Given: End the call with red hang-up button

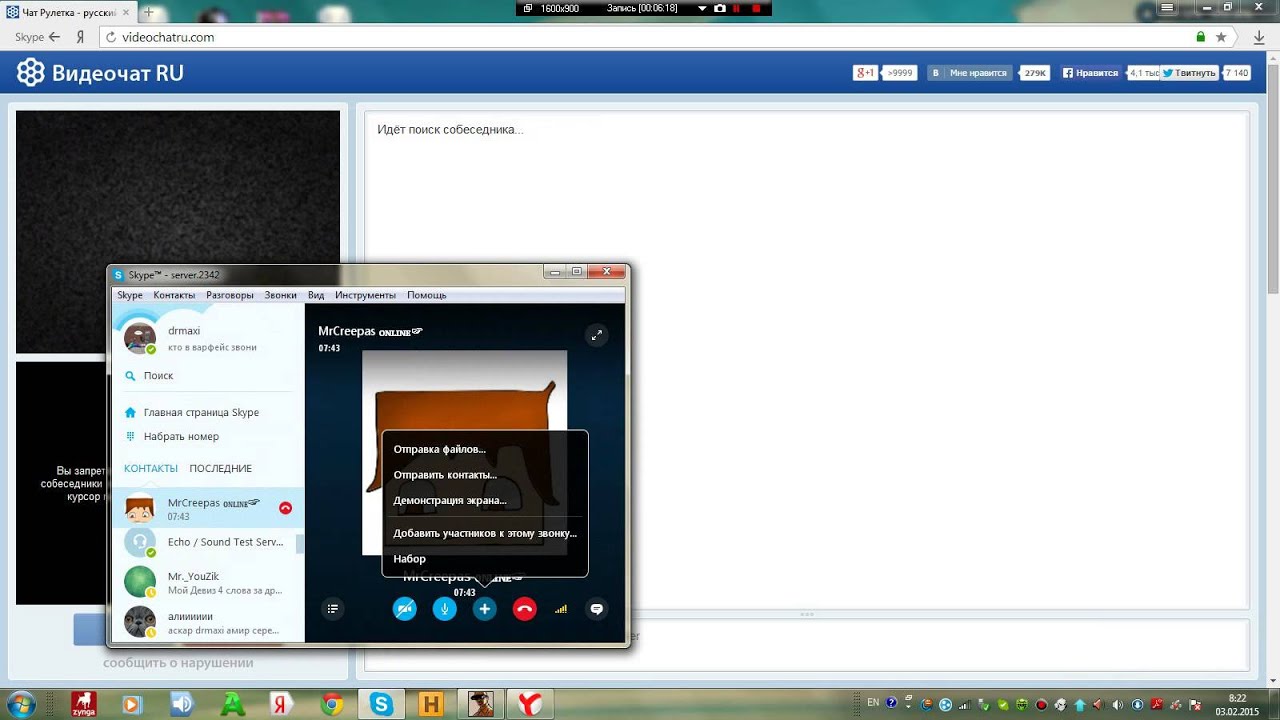Looking at the screenshot, I should tap(524, 608).
